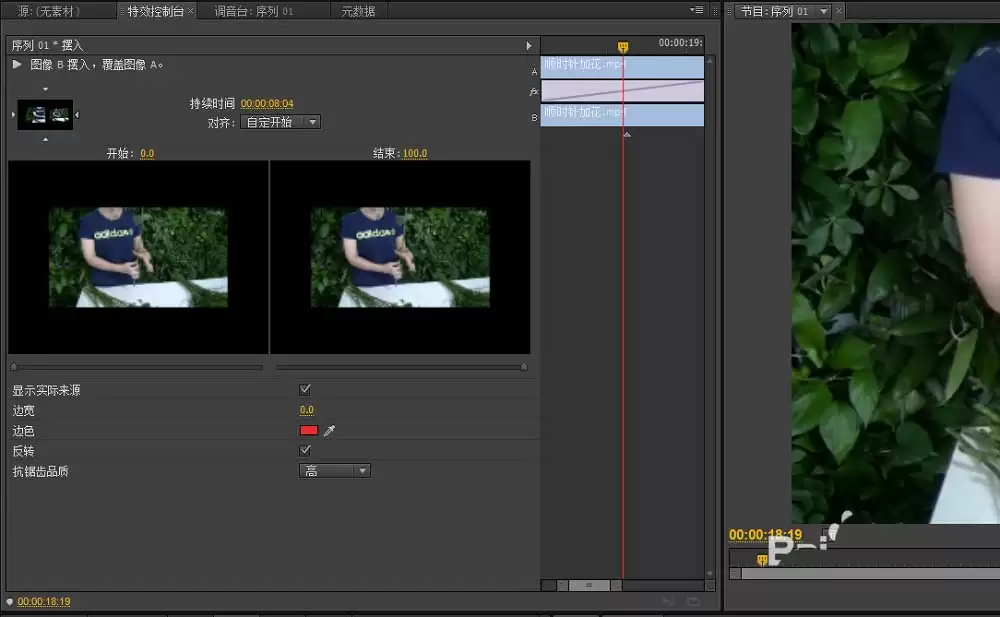Viewport: 1000px width, 617px height.
Task: Click the play transition preview triangle
Action: (x=17, y=64)
